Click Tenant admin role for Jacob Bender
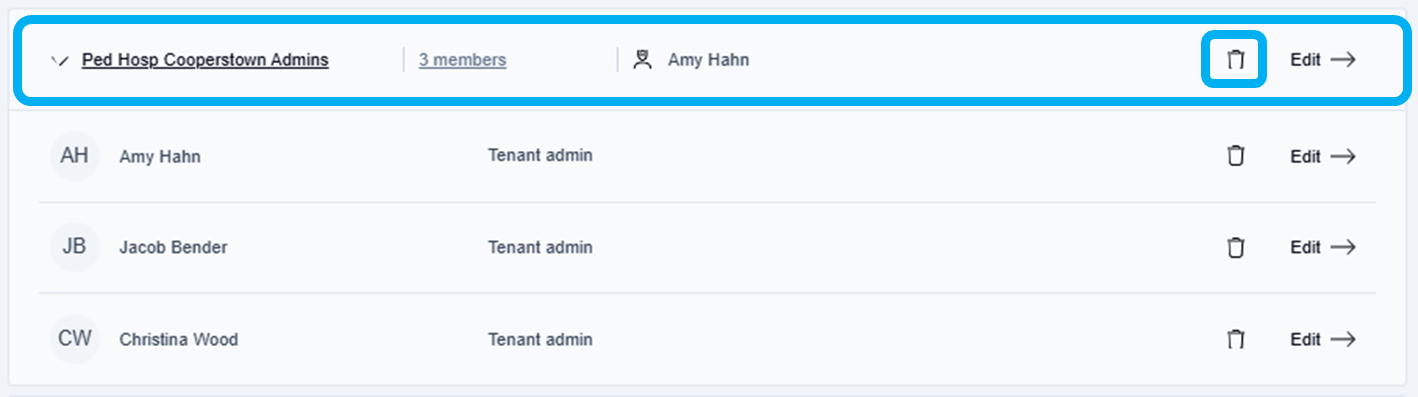 540,247
